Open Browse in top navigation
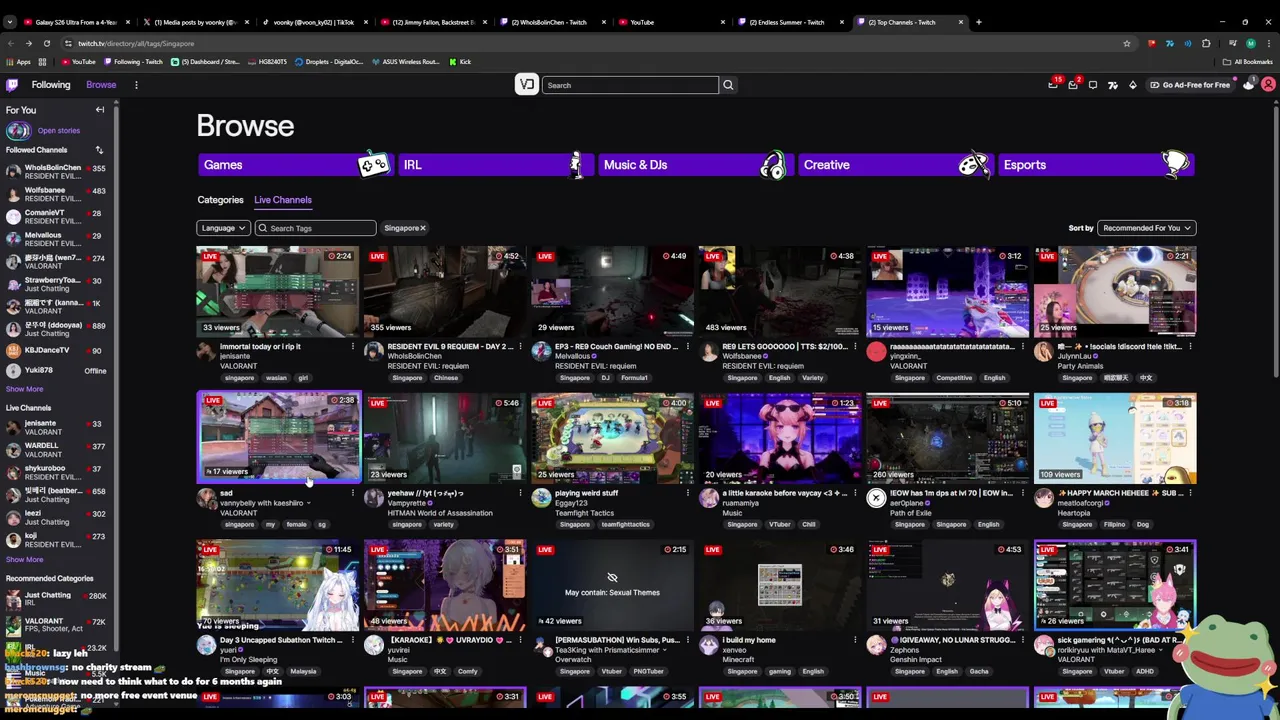Screen dimensions: 1280x720 (101, 85)
